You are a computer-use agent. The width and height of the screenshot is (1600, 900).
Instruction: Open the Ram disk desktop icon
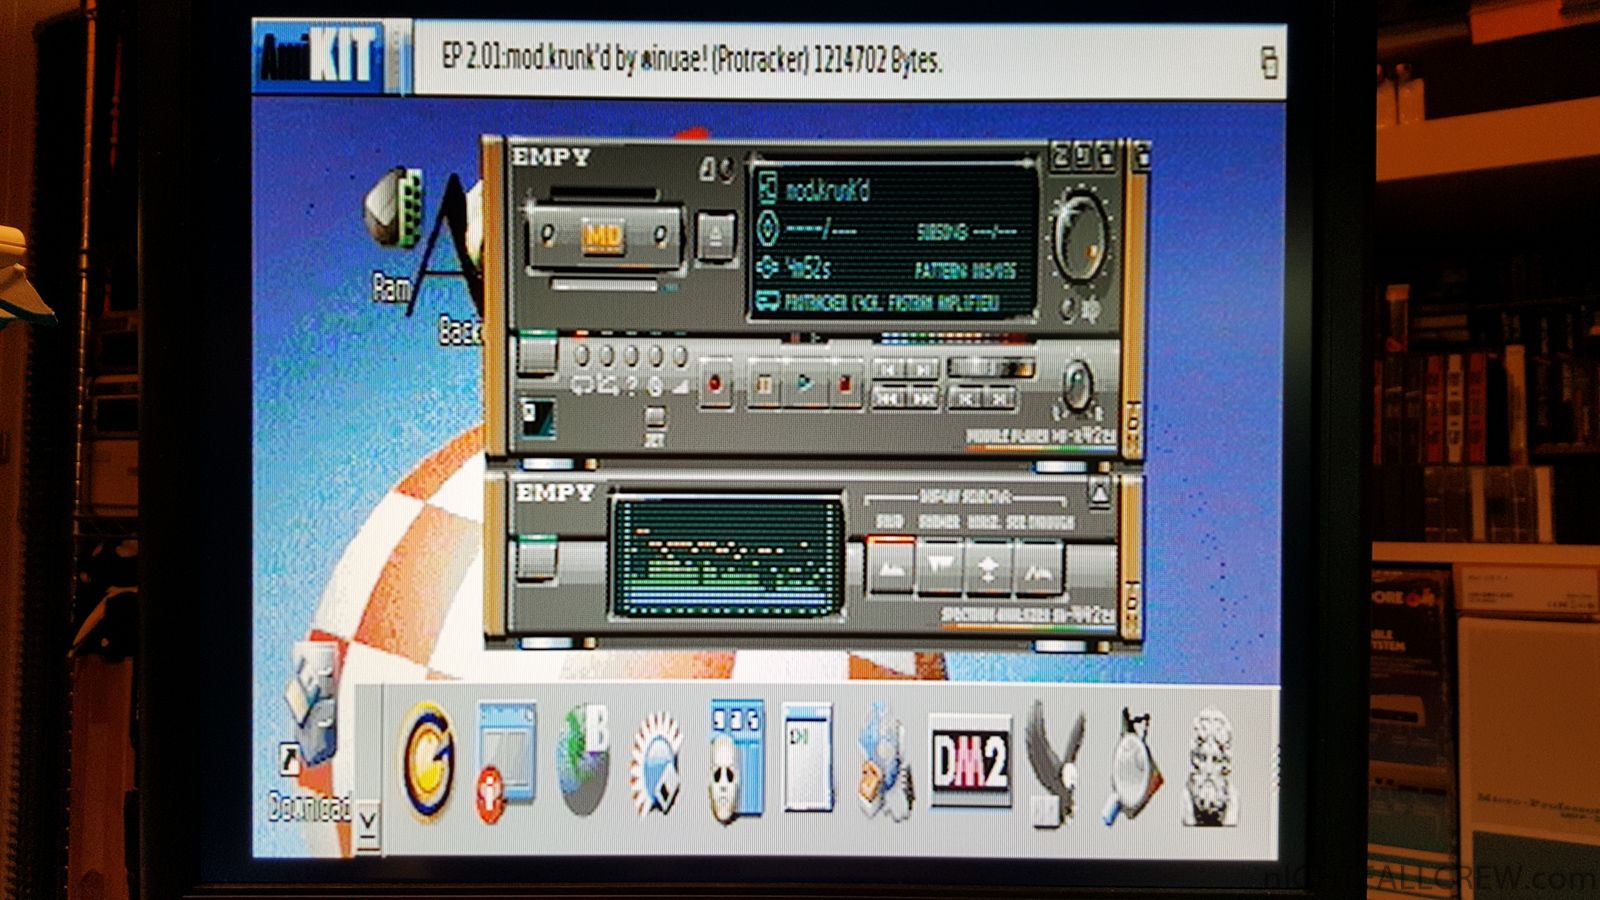(395, 237)
